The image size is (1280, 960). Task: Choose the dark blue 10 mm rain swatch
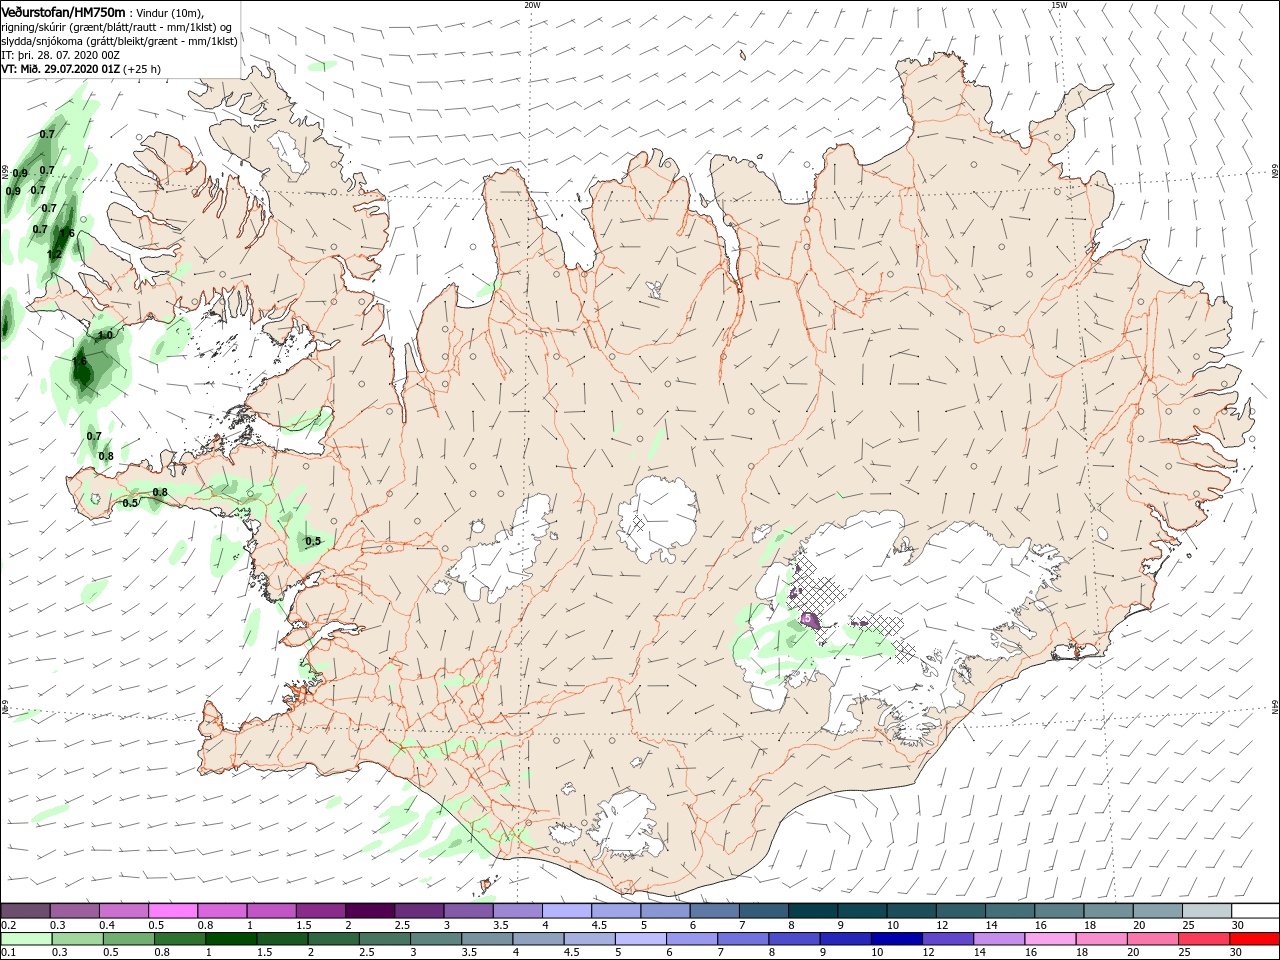(896, 939)
